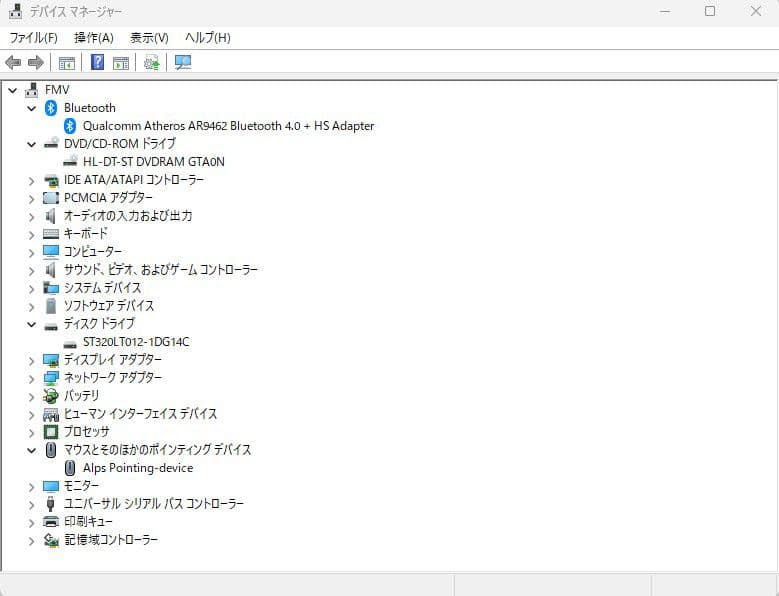Screen dimensions: 779x596
Task: Click the コンピューター monitor icon
Action: tap(51, 252)
